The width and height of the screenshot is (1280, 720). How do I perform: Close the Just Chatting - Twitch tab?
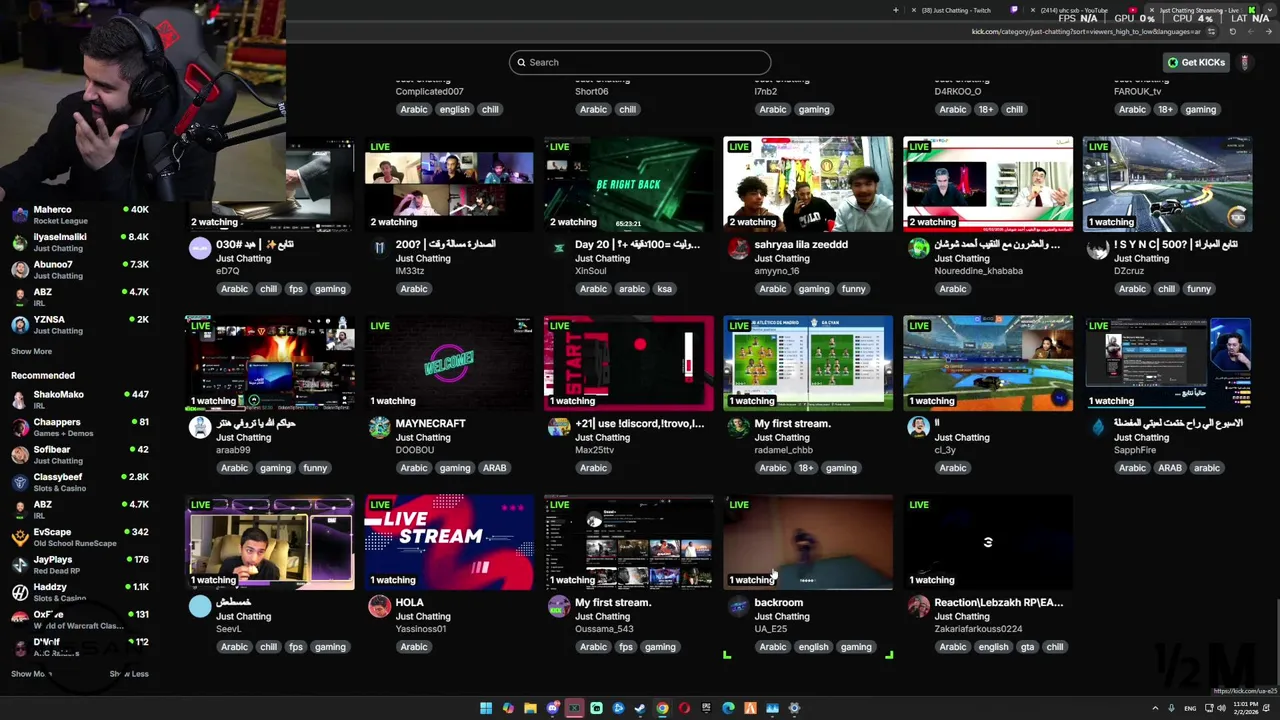[x=914, y=10]
